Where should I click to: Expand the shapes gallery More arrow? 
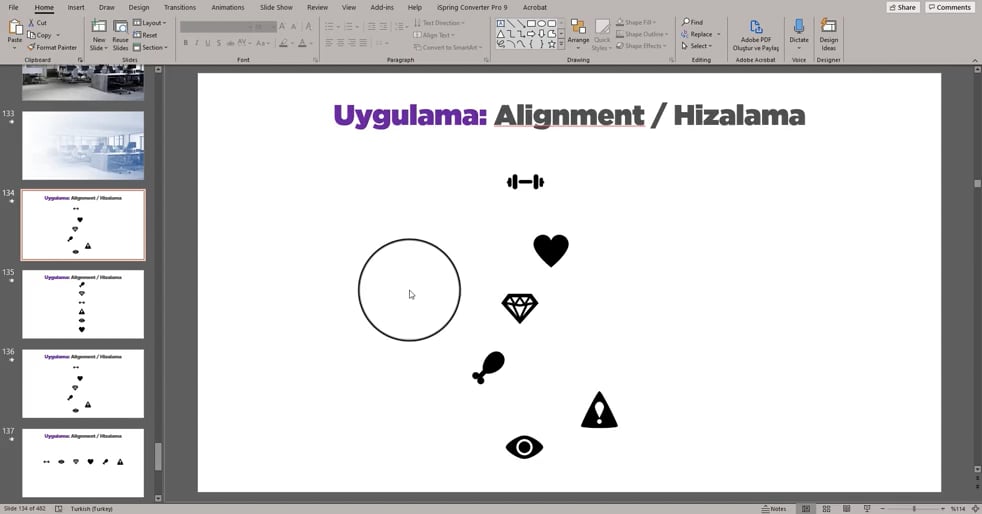pos(561,44)
